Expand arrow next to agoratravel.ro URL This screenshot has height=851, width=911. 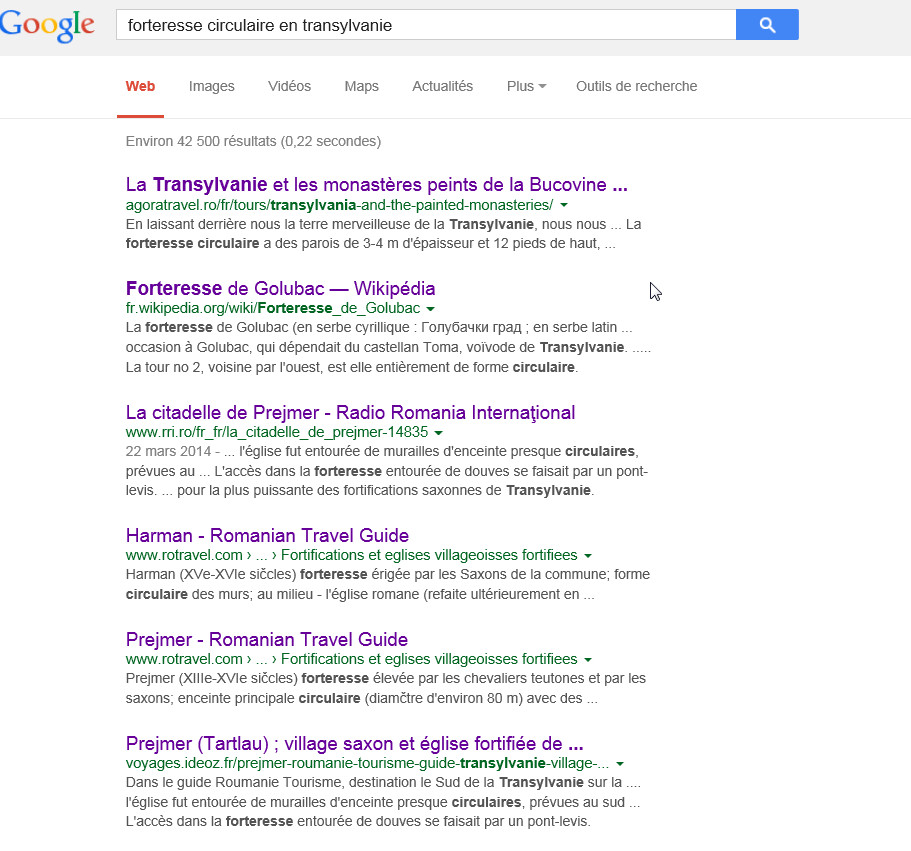[564, 205]
